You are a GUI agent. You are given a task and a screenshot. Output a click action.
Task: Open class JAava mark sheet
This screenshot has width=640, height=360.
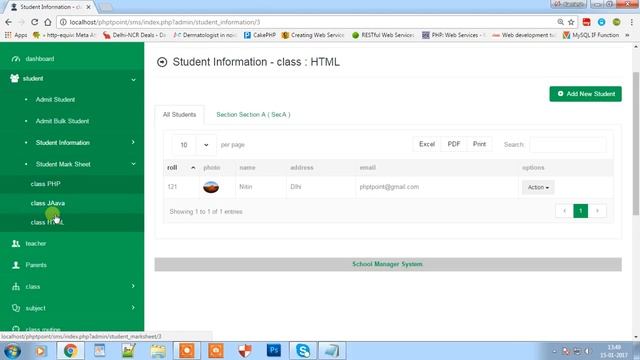(x=48, y=203)
